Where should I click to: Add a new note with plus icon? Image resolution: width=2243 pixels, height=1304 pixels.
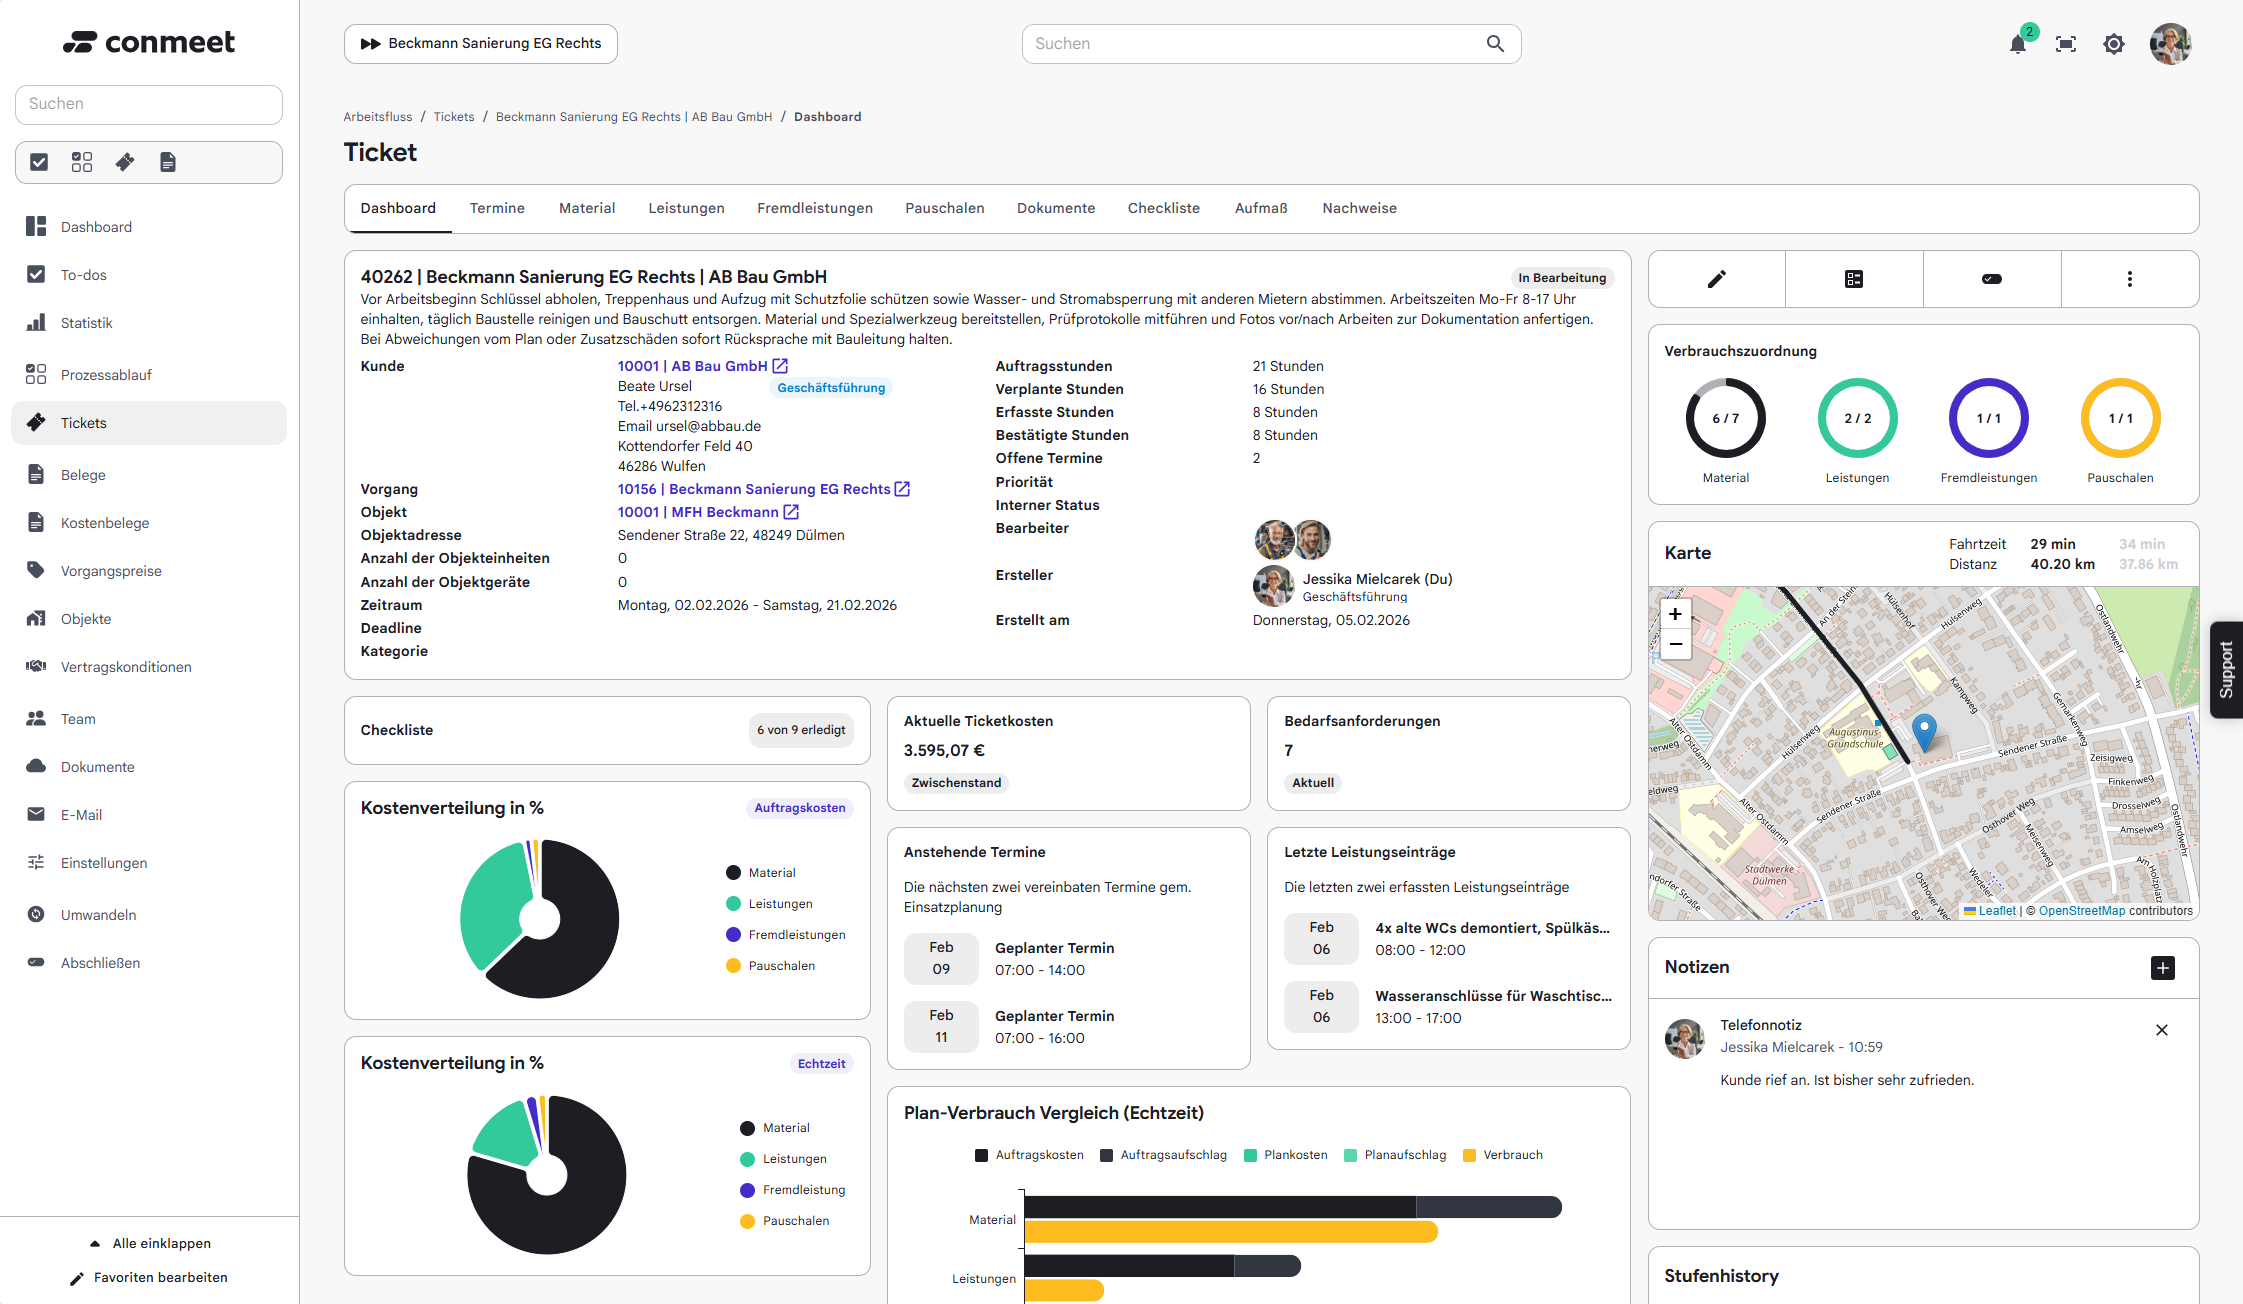tap(2162, 967)
